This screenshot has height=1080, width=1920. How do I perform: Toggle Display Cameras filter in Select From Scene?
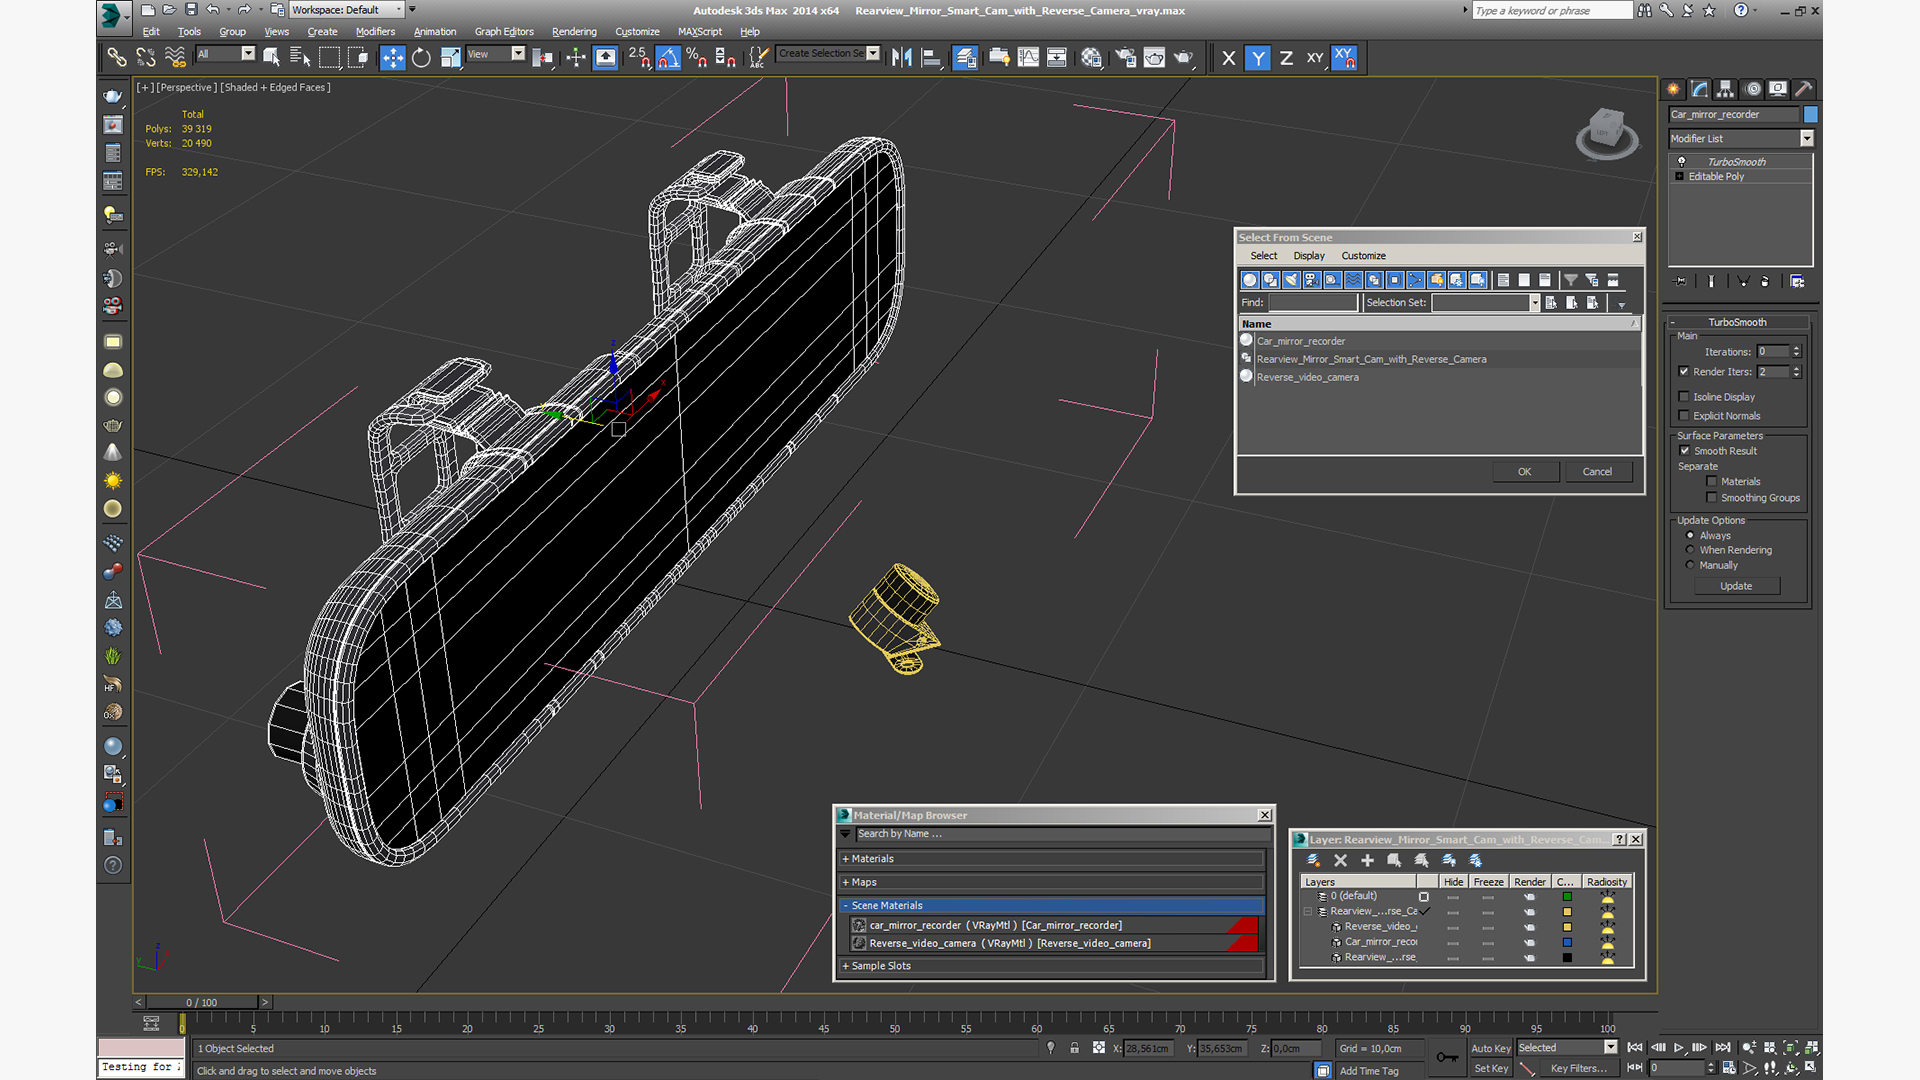1312,280
